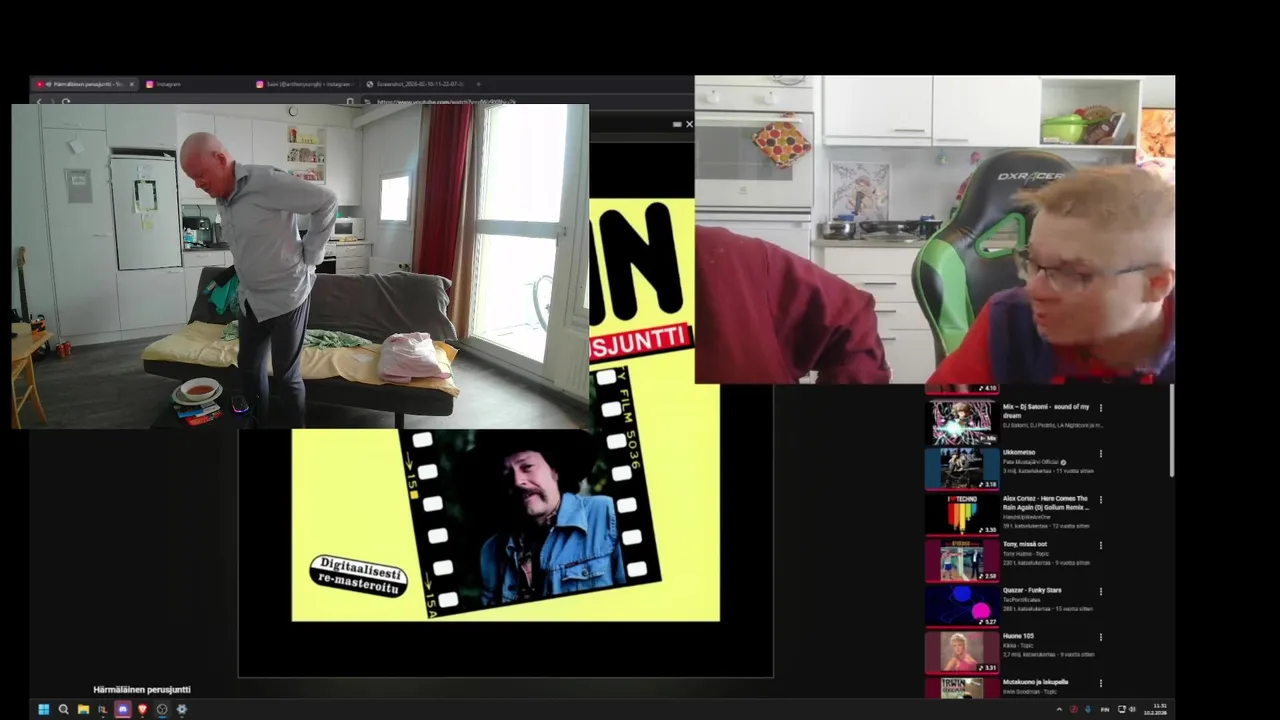Open options menu for Dj Satomi Mix
This screenshot has width=1280, height=720.
tap(1101, 408)
